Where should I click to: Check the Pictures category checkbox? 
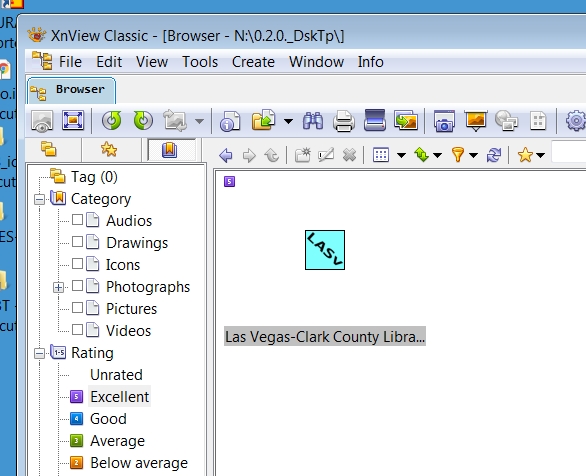[77, 307]
